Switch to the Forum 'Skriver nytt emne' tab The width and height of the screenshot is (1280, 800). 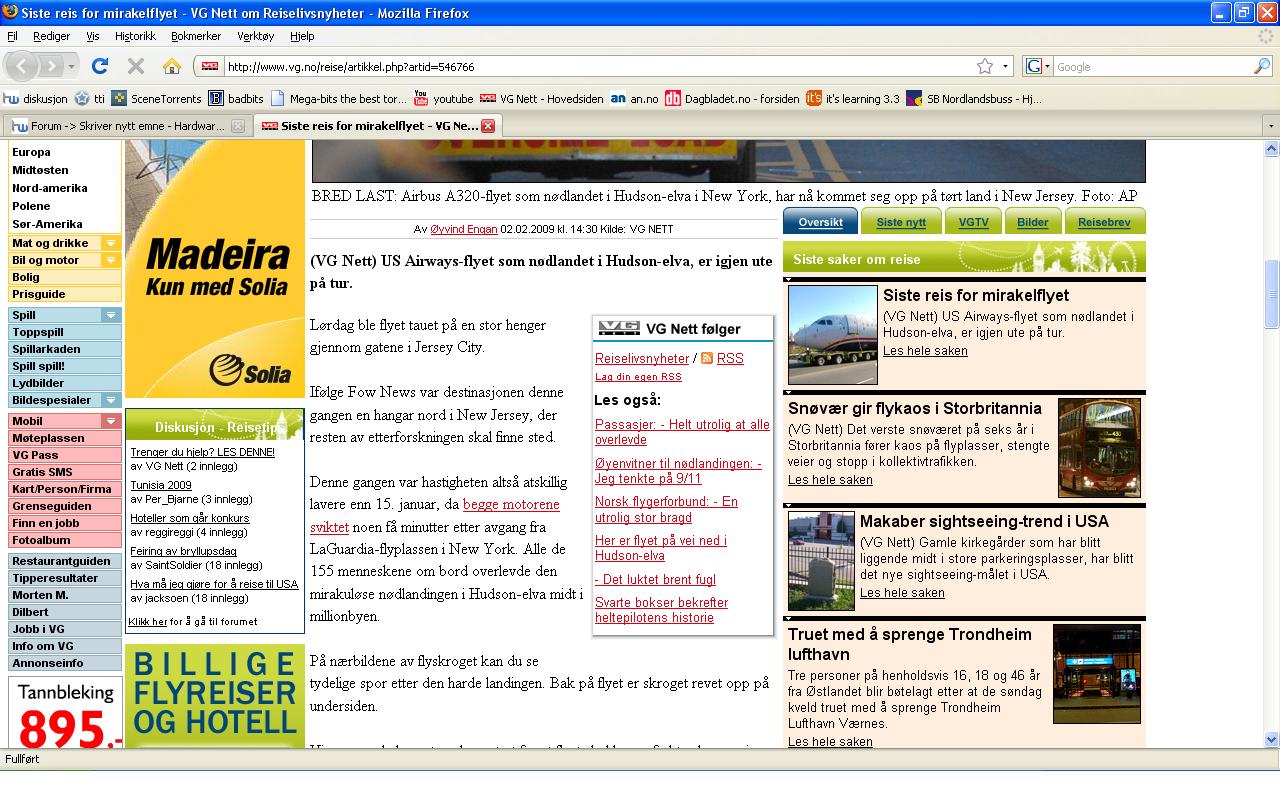click(126, 126)
